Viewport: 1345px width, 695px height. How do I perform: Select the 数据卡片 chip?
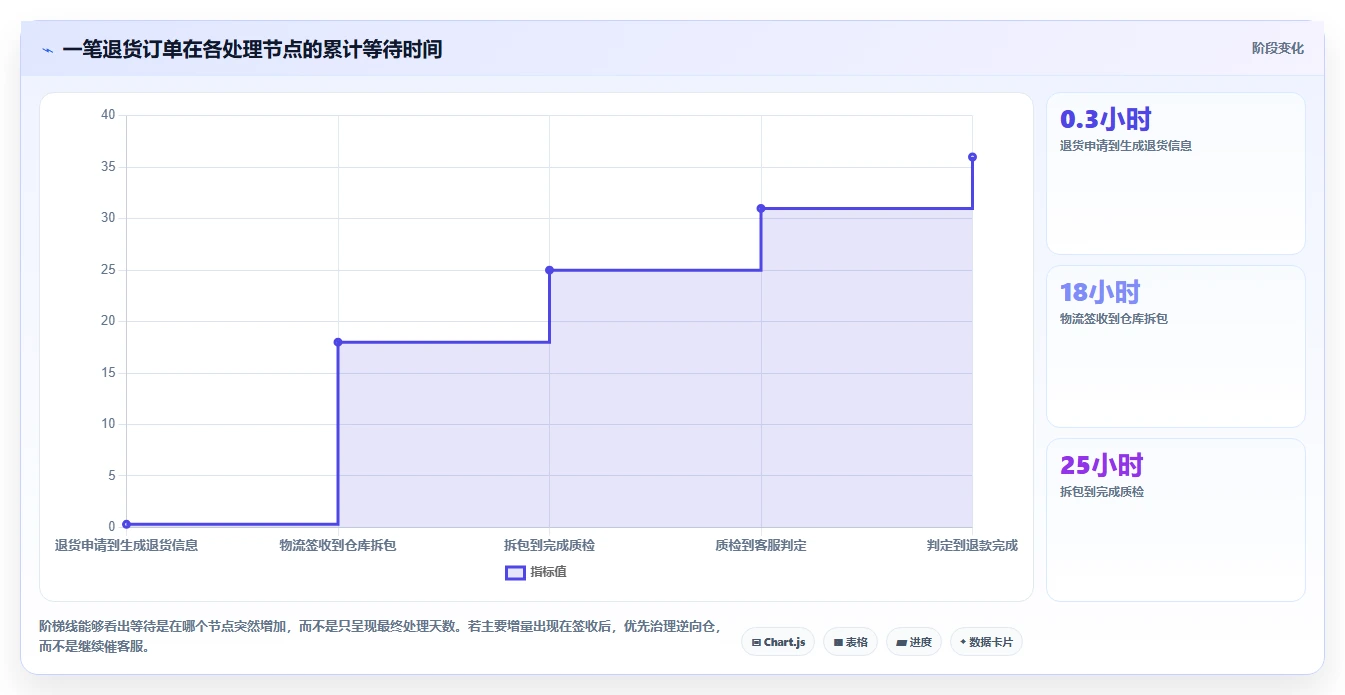[986, 642]
